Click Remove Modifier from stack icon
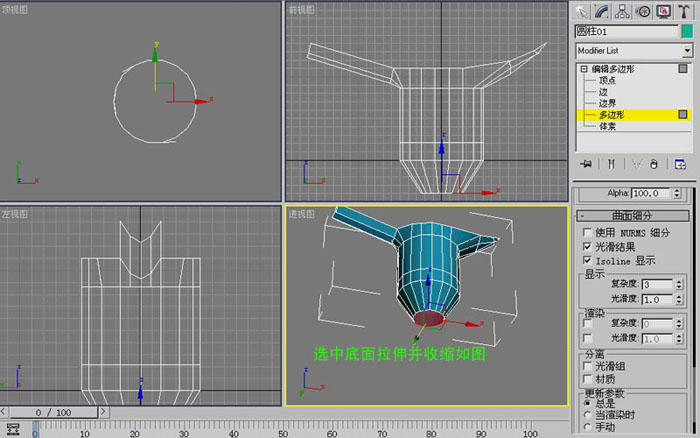 tap(654, 164)
